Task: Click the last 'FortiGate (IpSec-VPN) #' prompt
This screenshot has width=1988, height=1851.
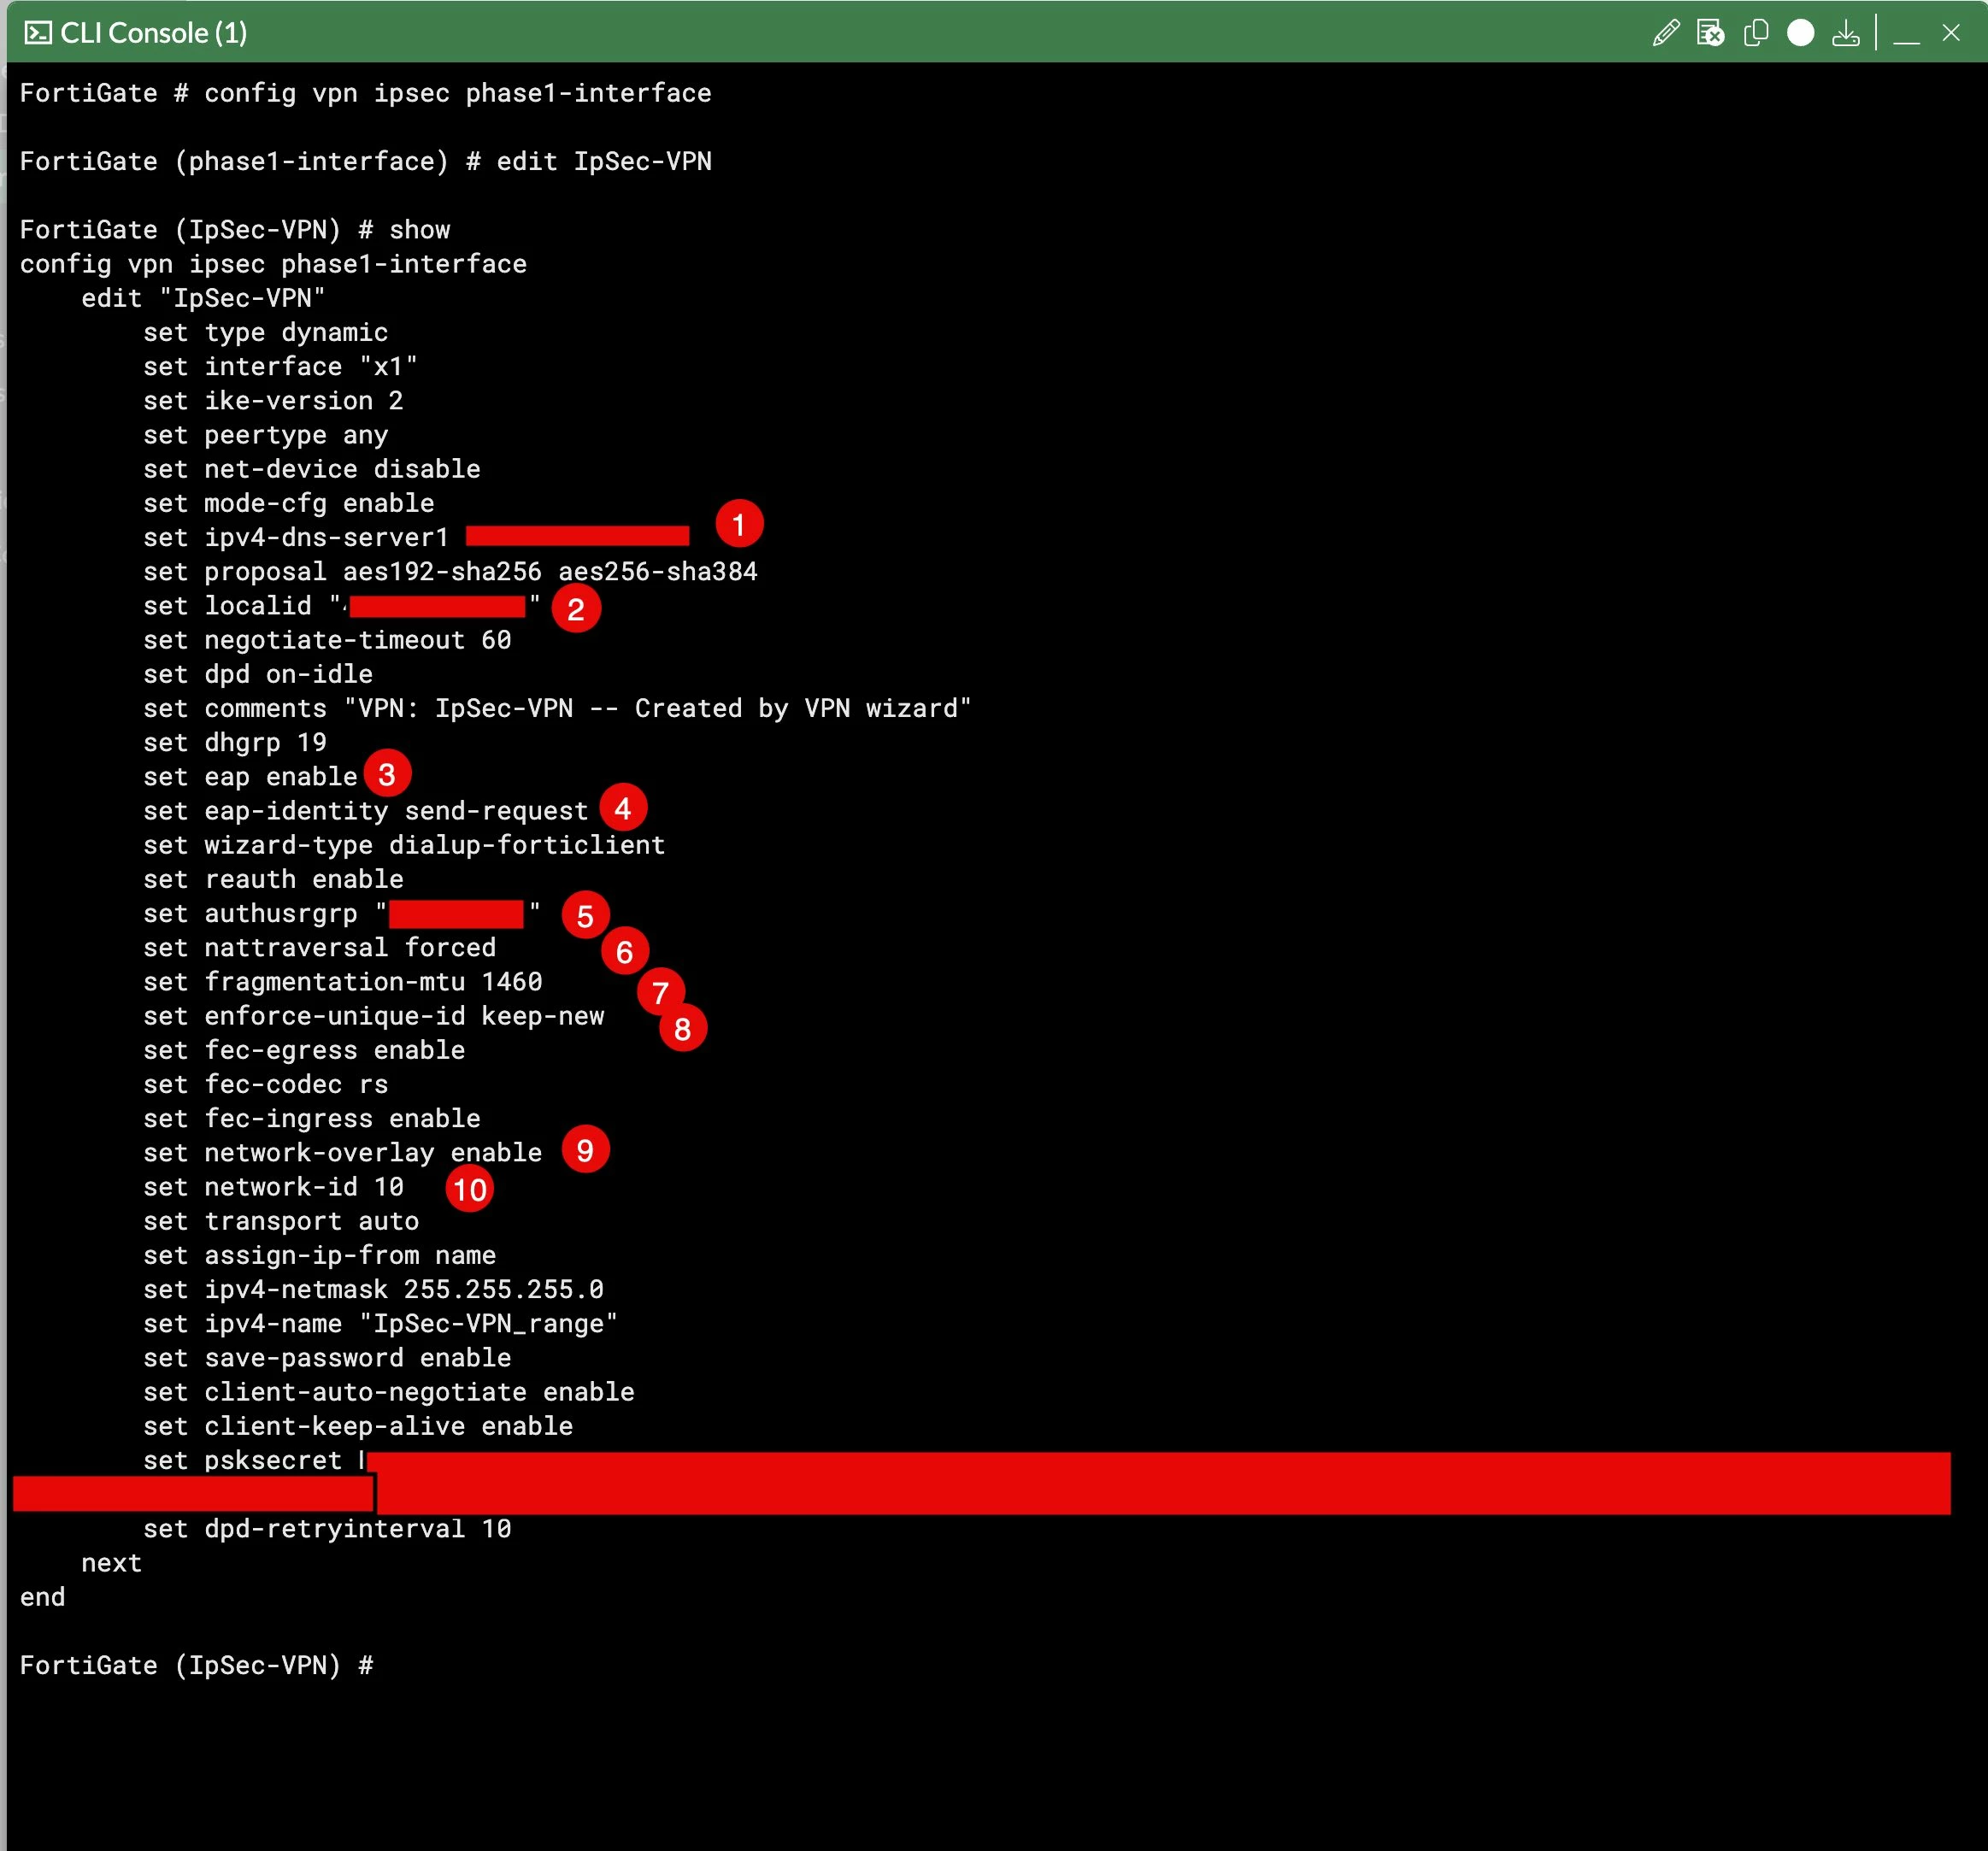Action: click(196, 1665)
